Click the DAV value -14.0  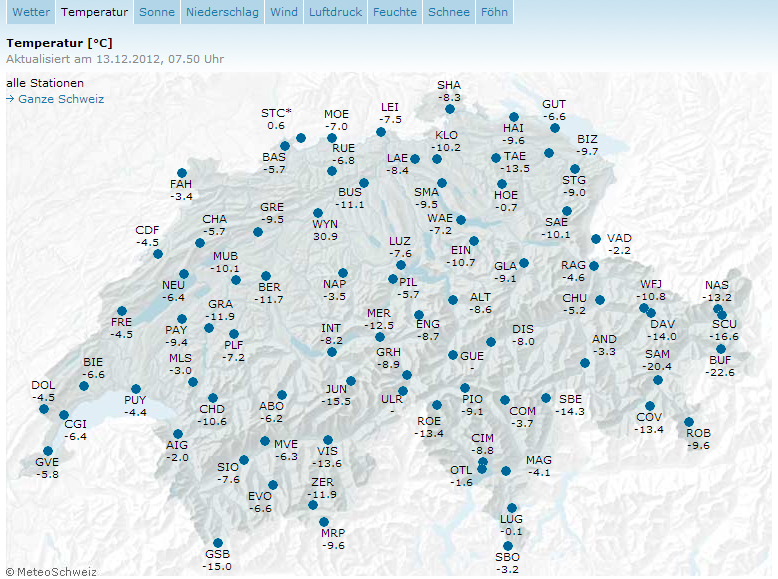pyautogui.click(x=661, y=337)
